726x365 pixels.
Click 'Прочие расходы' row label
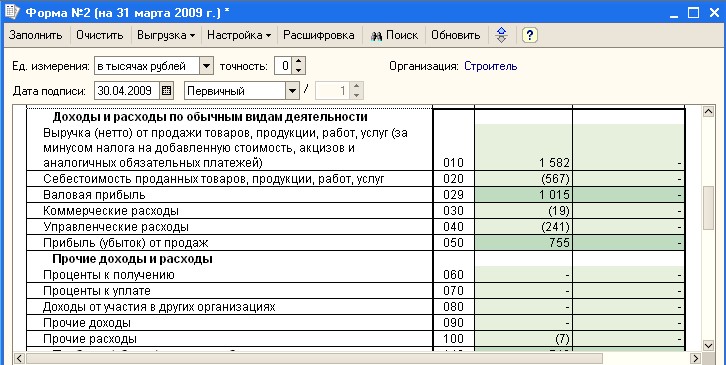[x=90, y=339]
